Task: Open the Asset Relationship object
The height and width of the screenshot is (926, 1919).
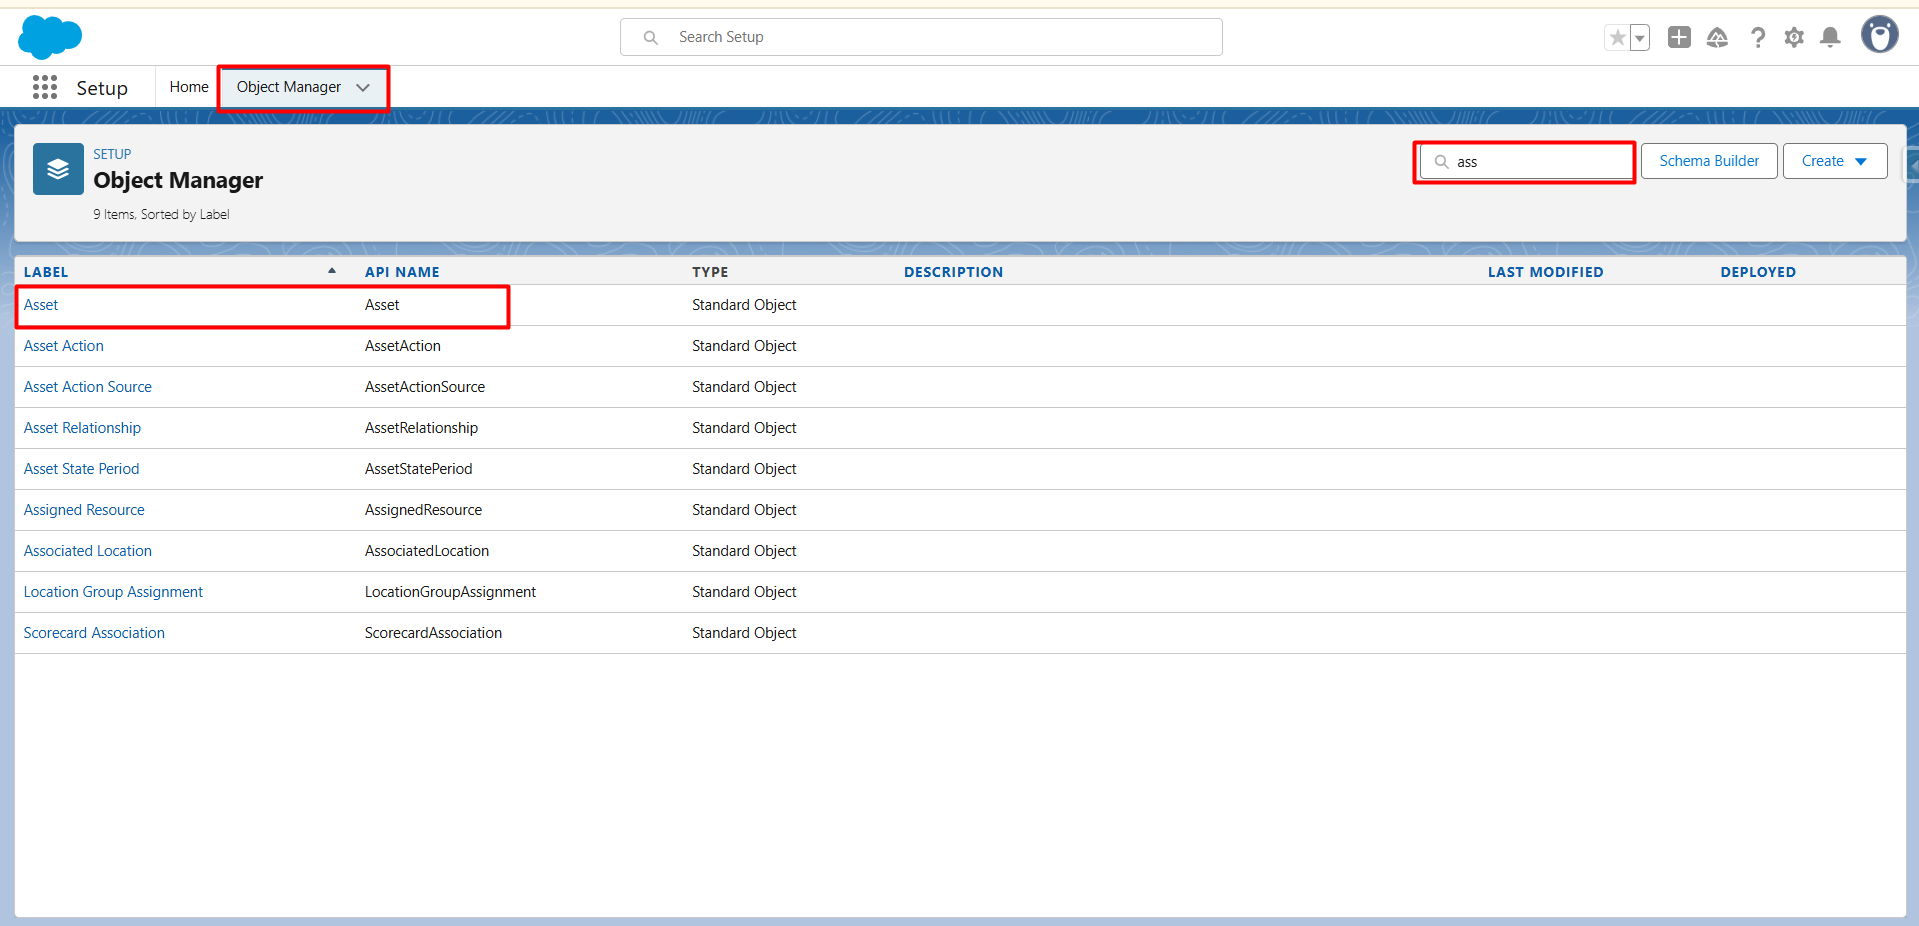Action: (x=82, y=428)
